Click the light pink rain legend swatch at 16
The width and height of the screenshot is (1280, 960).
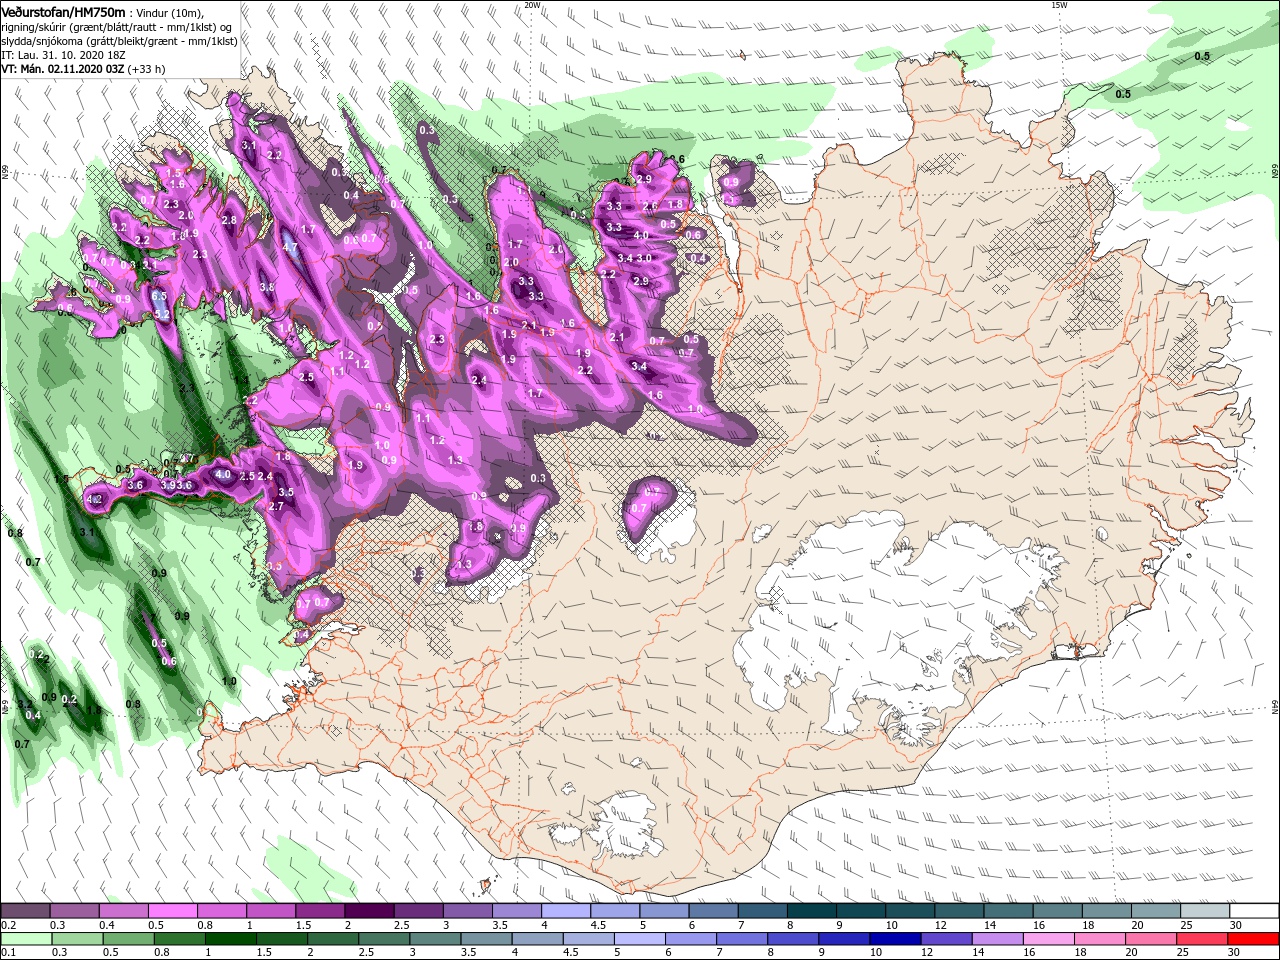(x=1047, y=939)
